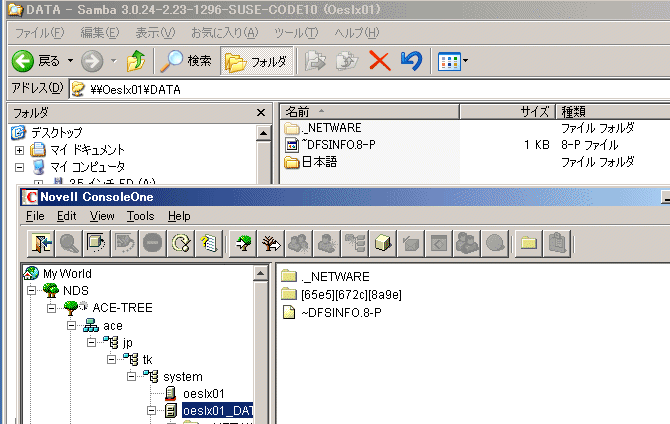The height and width of the screenshot is (424, 670).
Task: Click the grayed Filter icon in ConsoleOne
Action: tap(125, 244)
